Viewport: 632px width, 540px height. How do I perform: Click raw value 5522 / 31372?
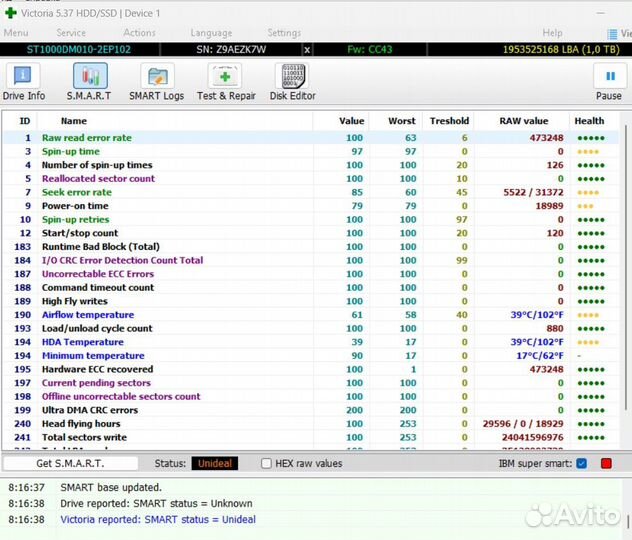point(533,192)
